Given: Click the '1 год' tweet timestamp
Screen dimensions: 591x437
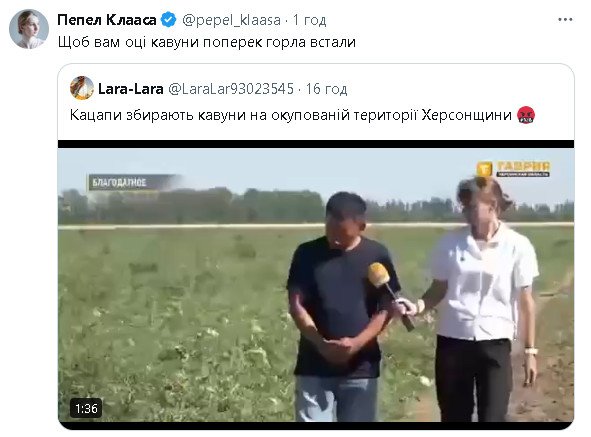Looking at the screenshot, I should [x=309, y=20].
